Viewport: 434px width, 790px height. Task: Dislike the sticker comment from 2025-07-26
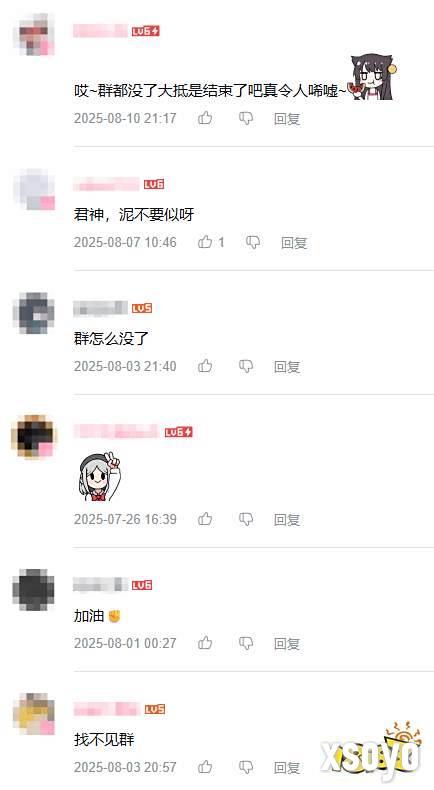coord(245,519)
